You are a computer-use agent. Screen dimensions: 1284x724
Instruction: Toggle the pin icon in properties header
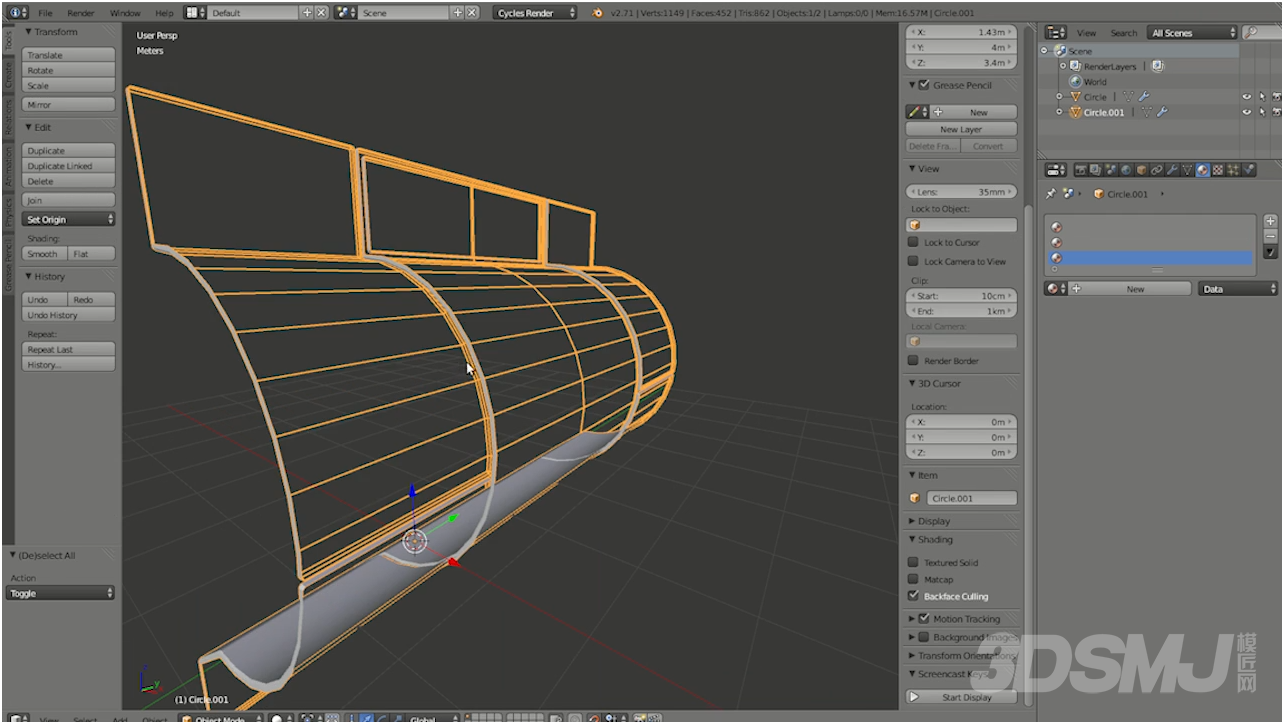tap(1051, 193)
